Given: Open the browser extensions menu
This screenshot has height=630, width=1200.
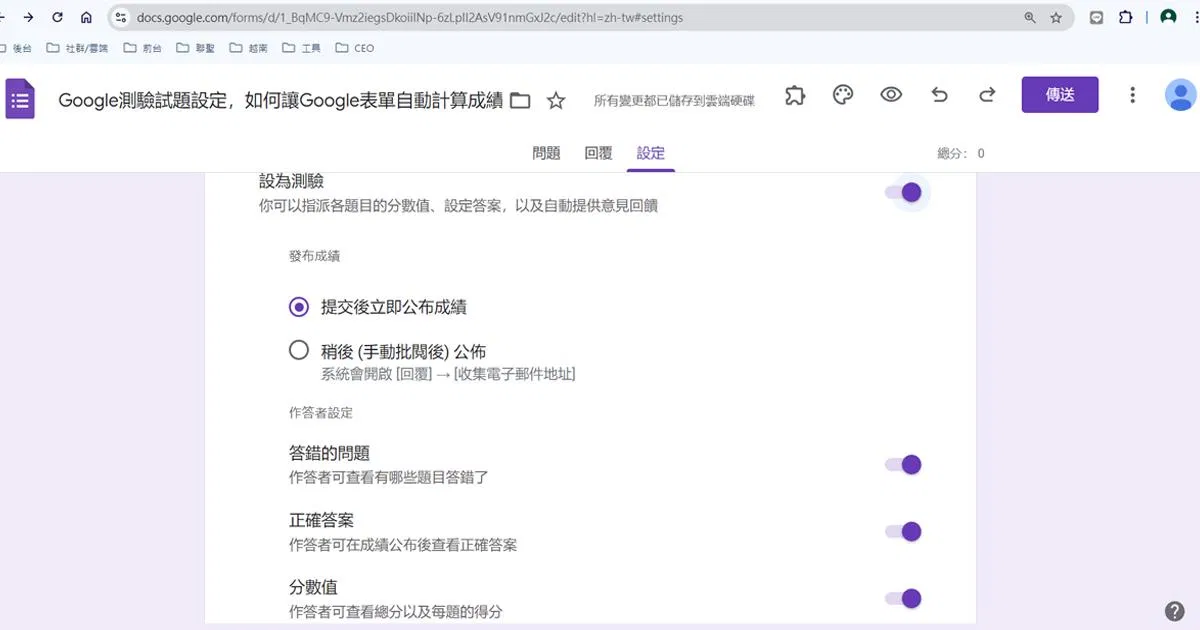Looking at the screenshot, I should [1125, 17].
